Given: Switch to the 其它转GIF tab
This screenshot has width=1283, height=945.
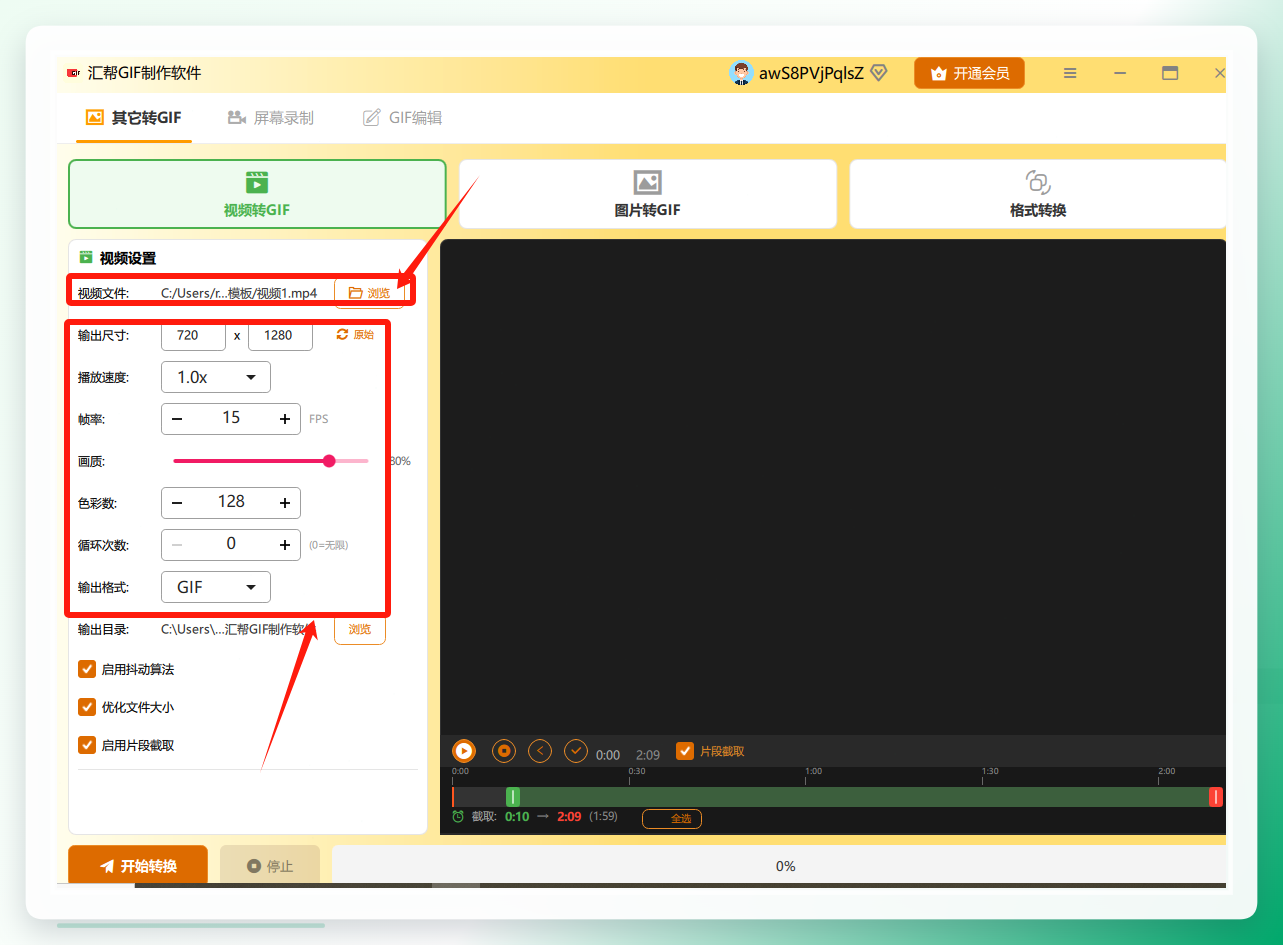Looking at the screenshot, I should [x=134, y=118].
